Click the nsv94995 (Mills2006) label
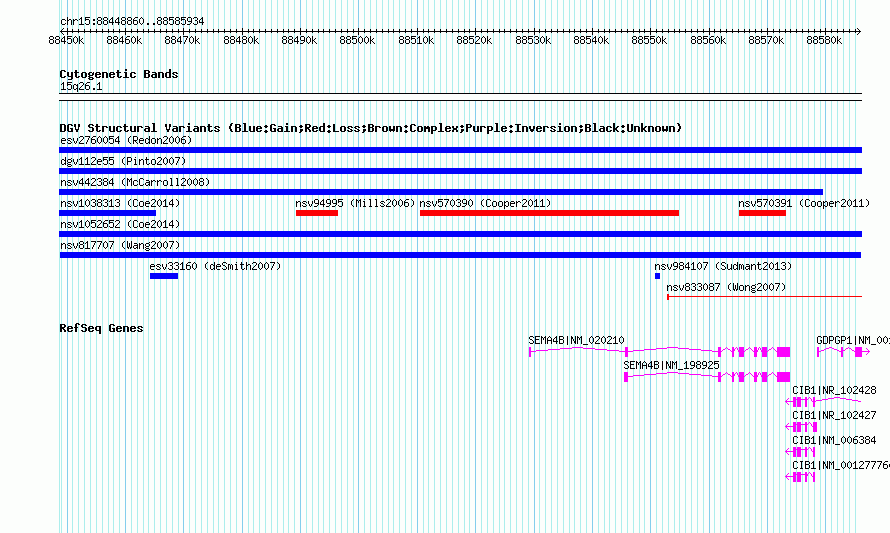This screenshot has height=533, width=890. [355, 203]
